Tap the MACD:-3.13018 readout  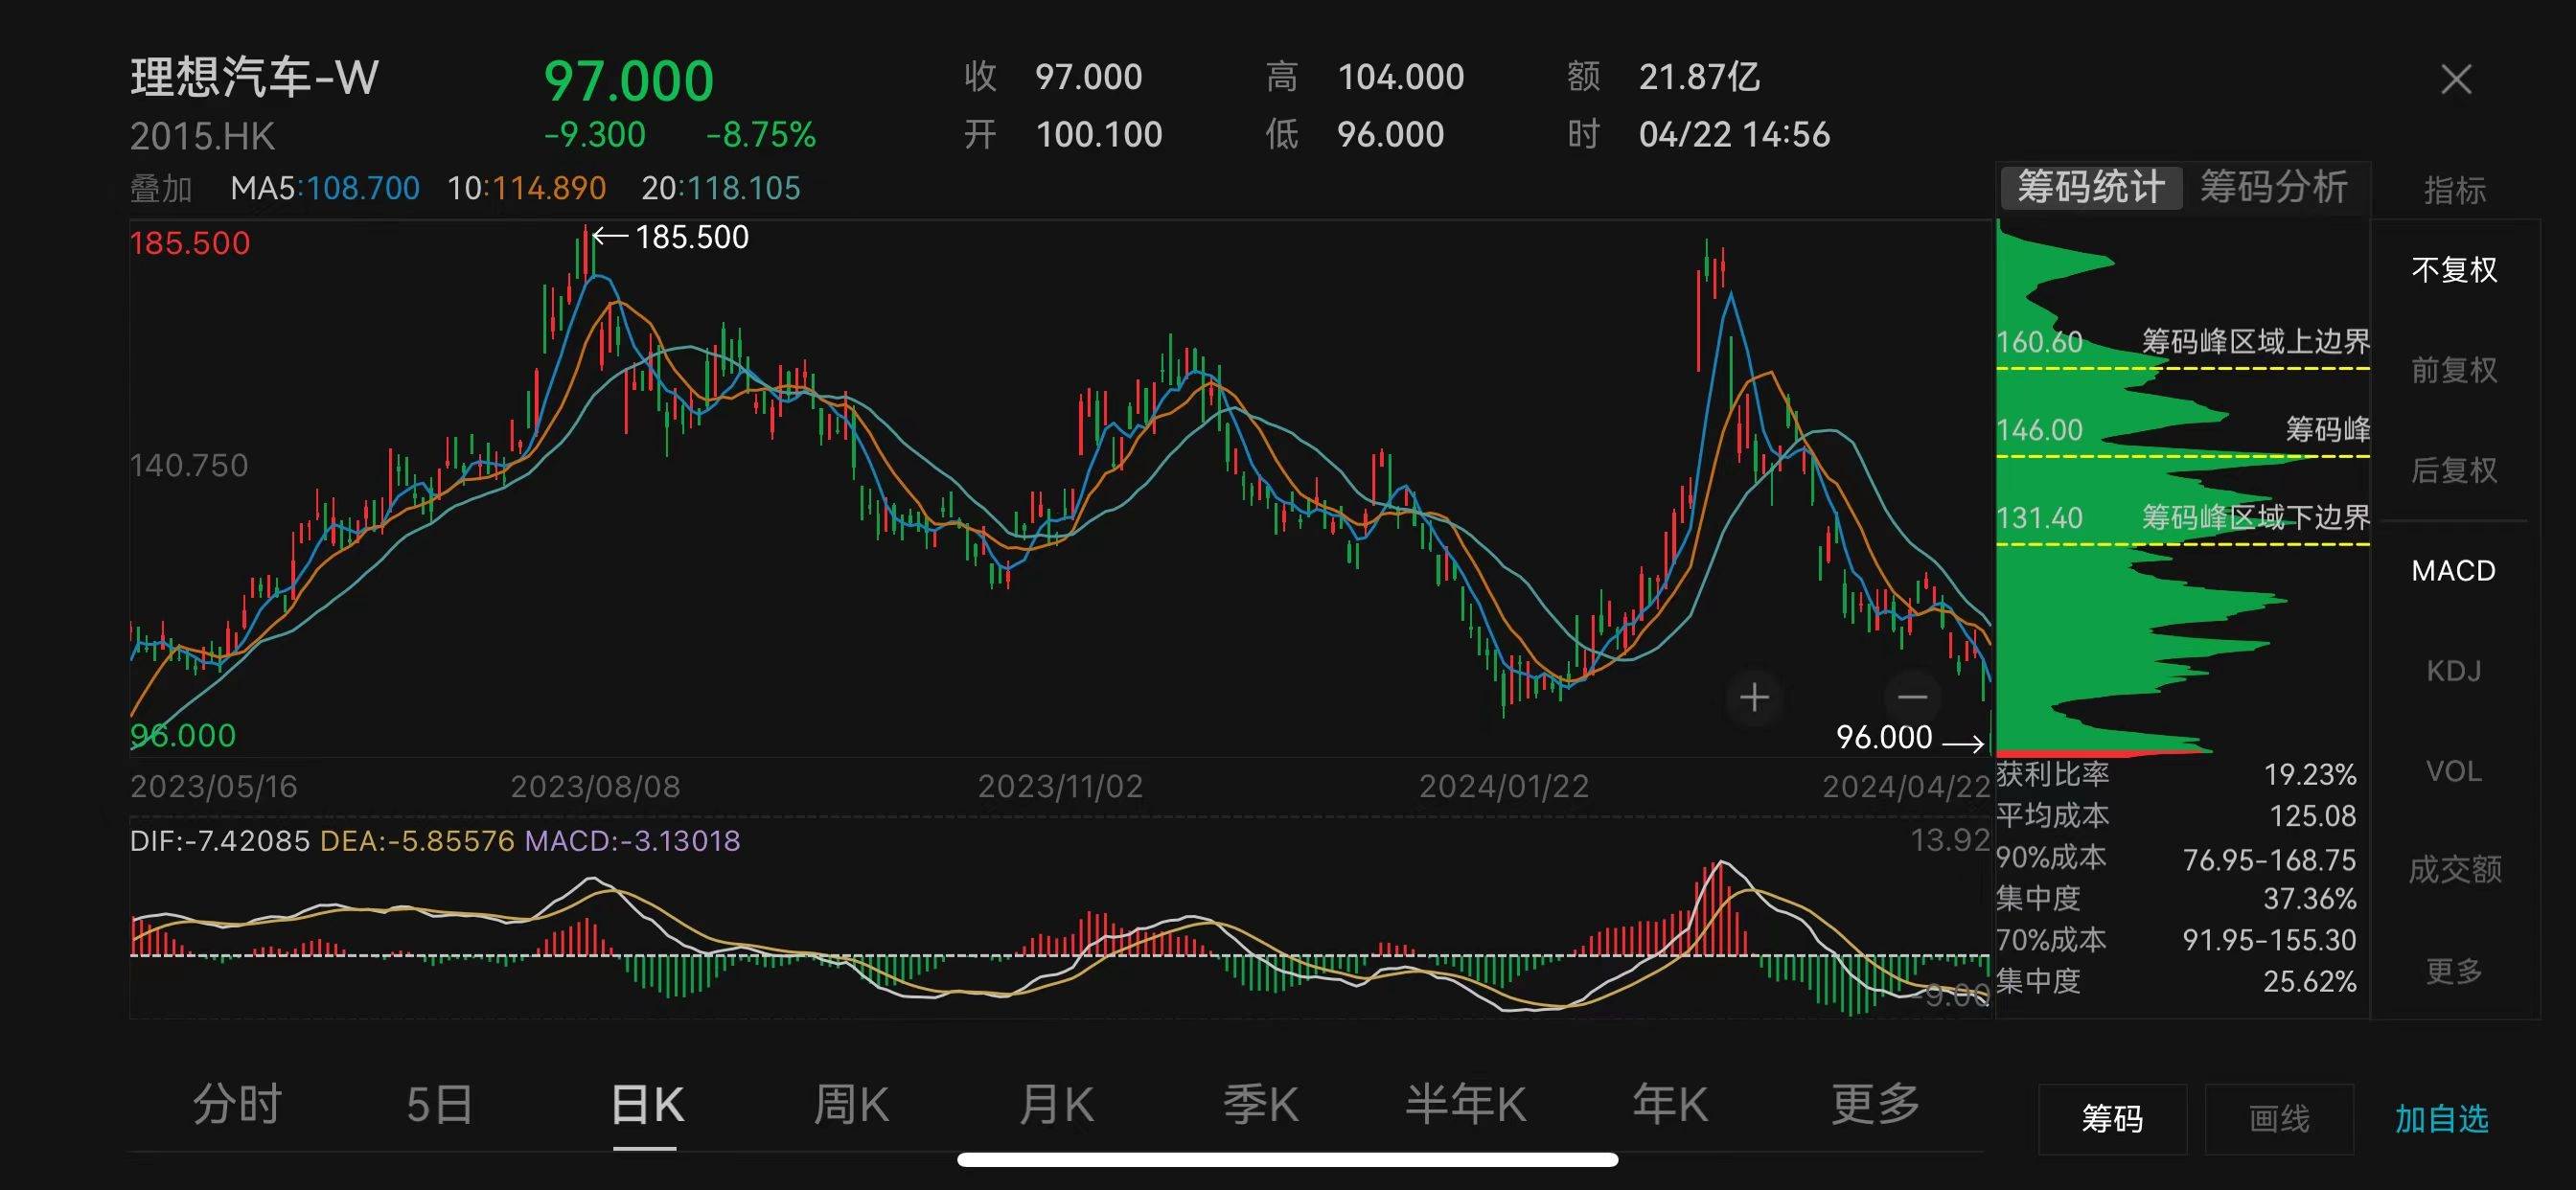[633, 841]
